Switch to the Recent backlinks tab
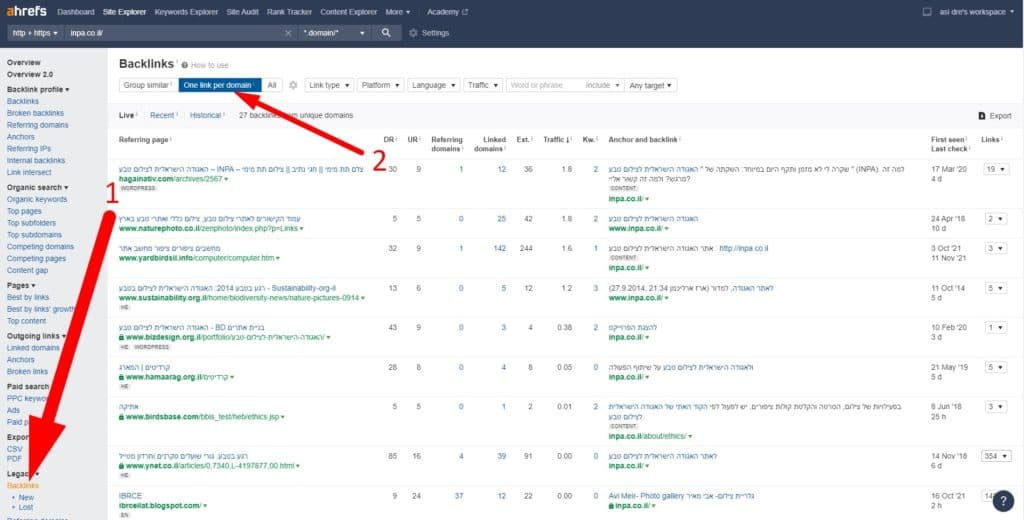This screenshot has width=1024, height=520. pos(163,115)
